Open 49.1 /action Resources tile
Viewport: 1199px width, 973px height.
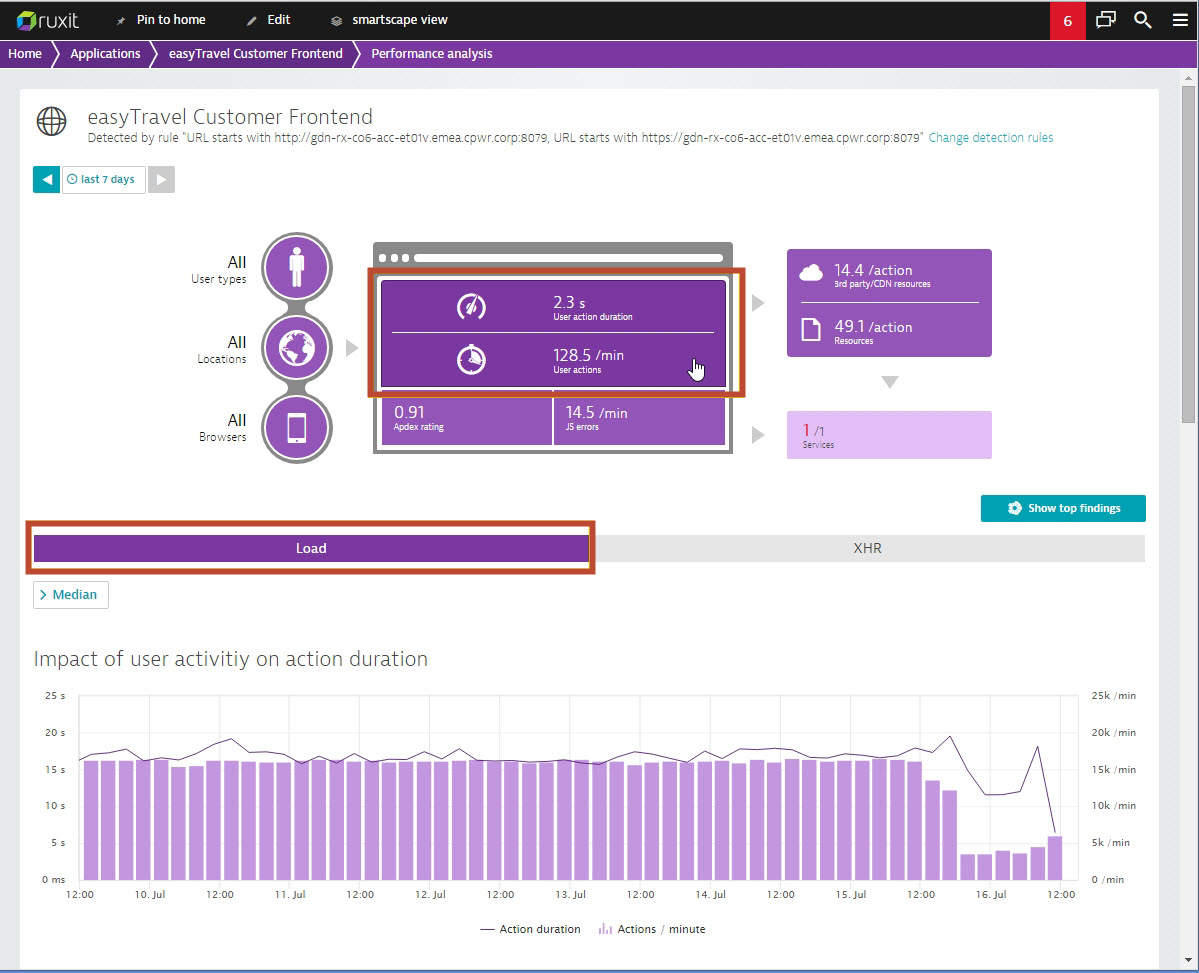(889, 330)
